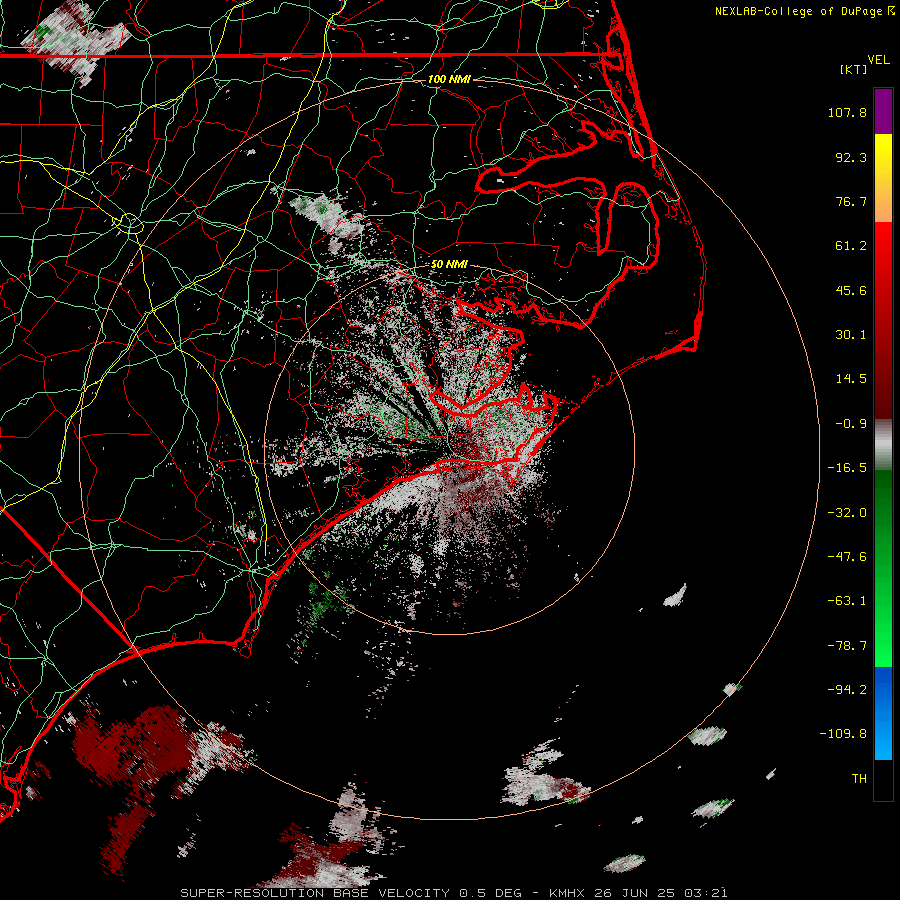The height and width of the screenshot is (900, 900).
Task: Click the purple segment of the velocity color bar
Action: pyautogui.click(x=883, y=111)
